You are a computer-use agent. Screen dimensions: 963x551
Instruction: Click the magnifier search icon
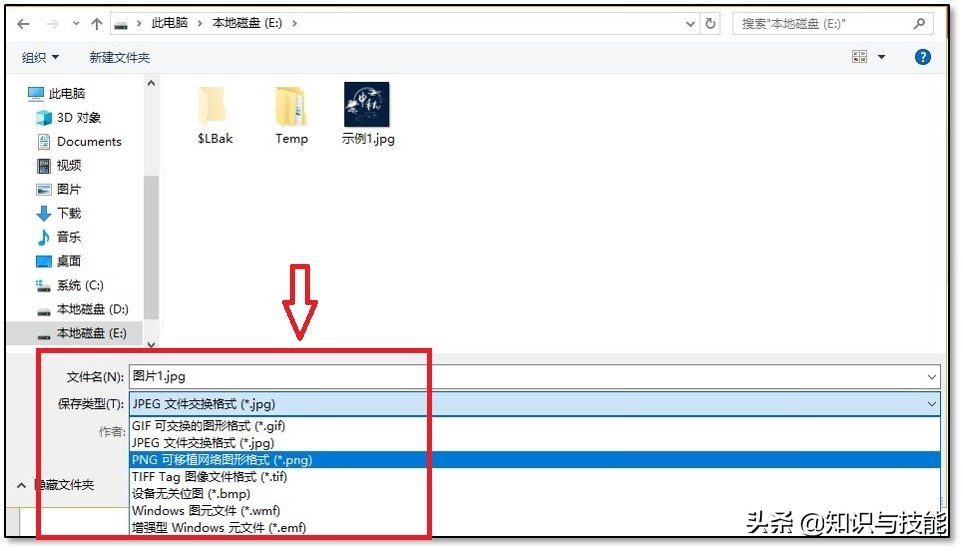coord(919,23)
